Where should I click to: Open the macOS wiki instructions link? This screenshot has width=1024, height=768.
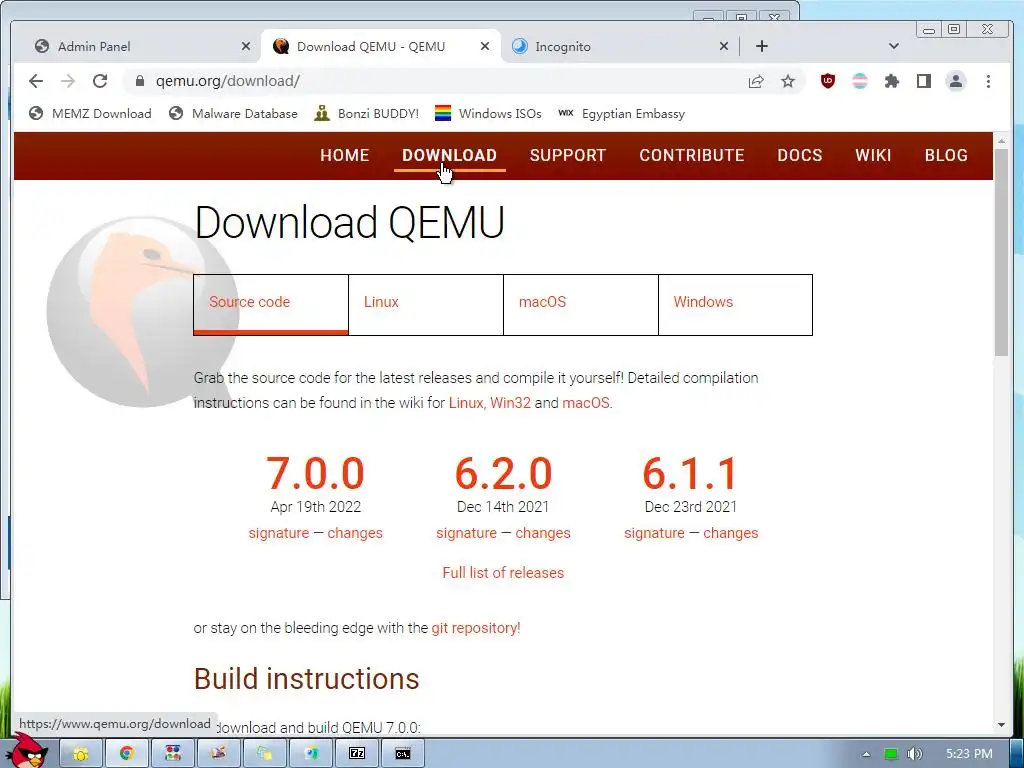(586, 403)
